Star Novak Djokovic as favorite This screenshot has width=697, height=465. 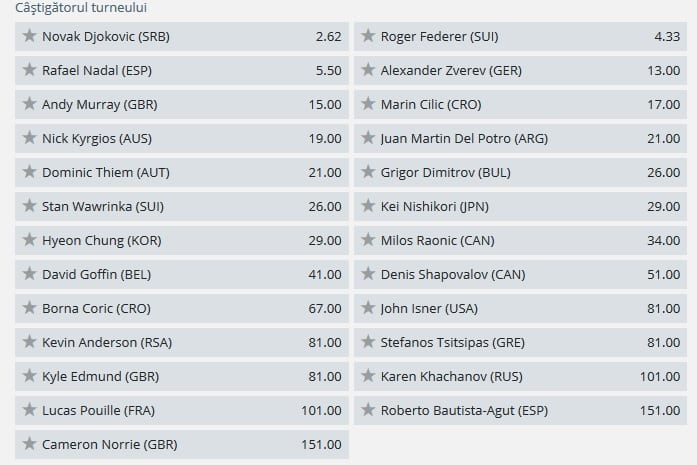tap(28, 37)
